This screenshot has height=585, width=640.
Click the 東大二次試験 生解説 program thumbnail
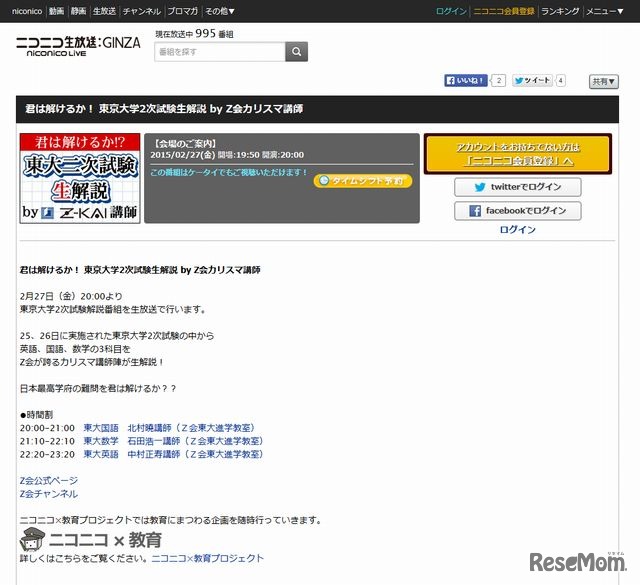[80, 178]
